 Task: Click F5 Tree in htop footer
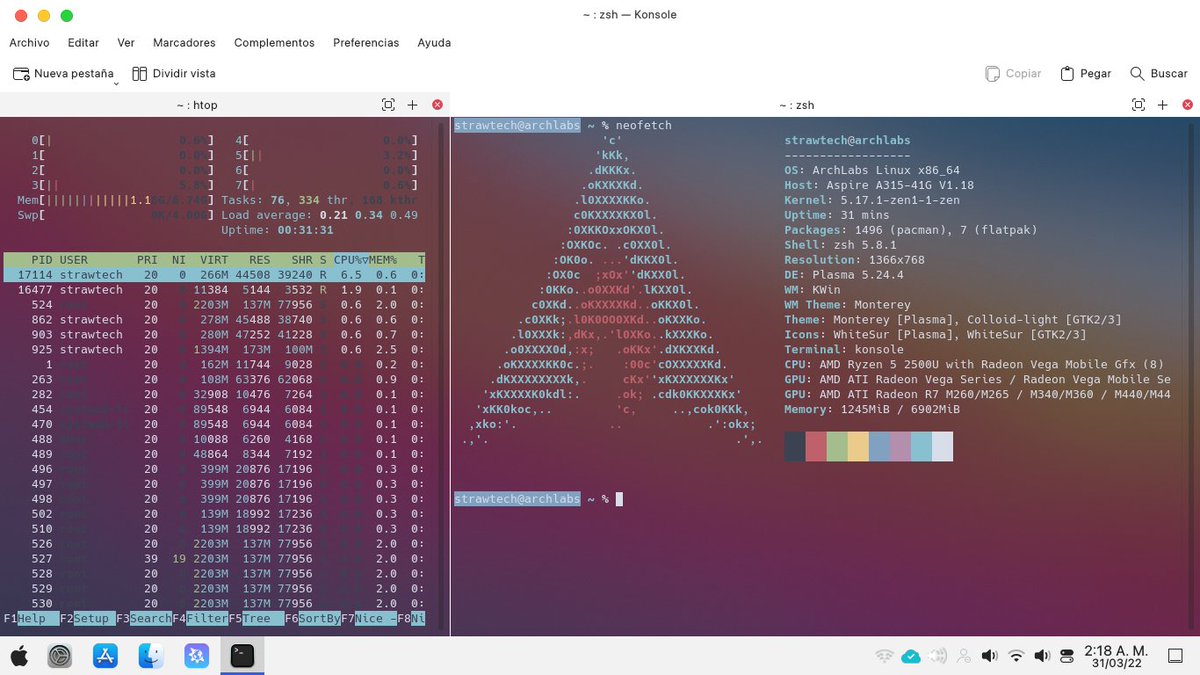256,619
